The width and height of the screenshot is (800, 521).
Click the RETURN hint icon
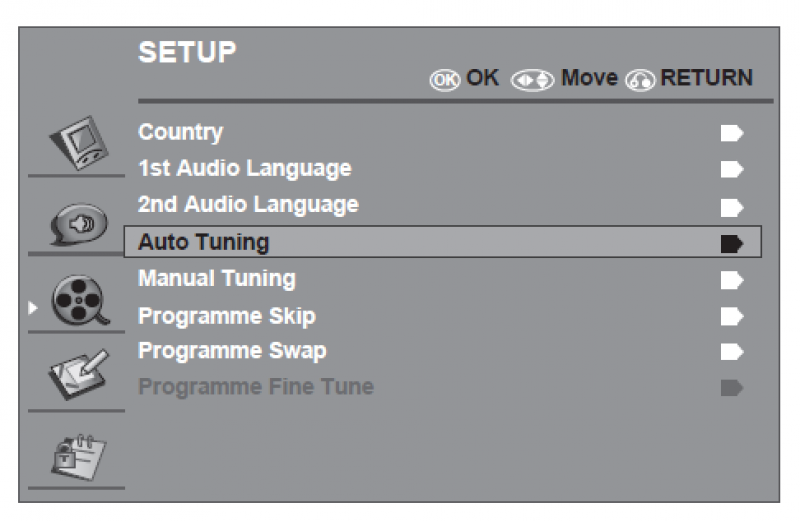[637, 78]
